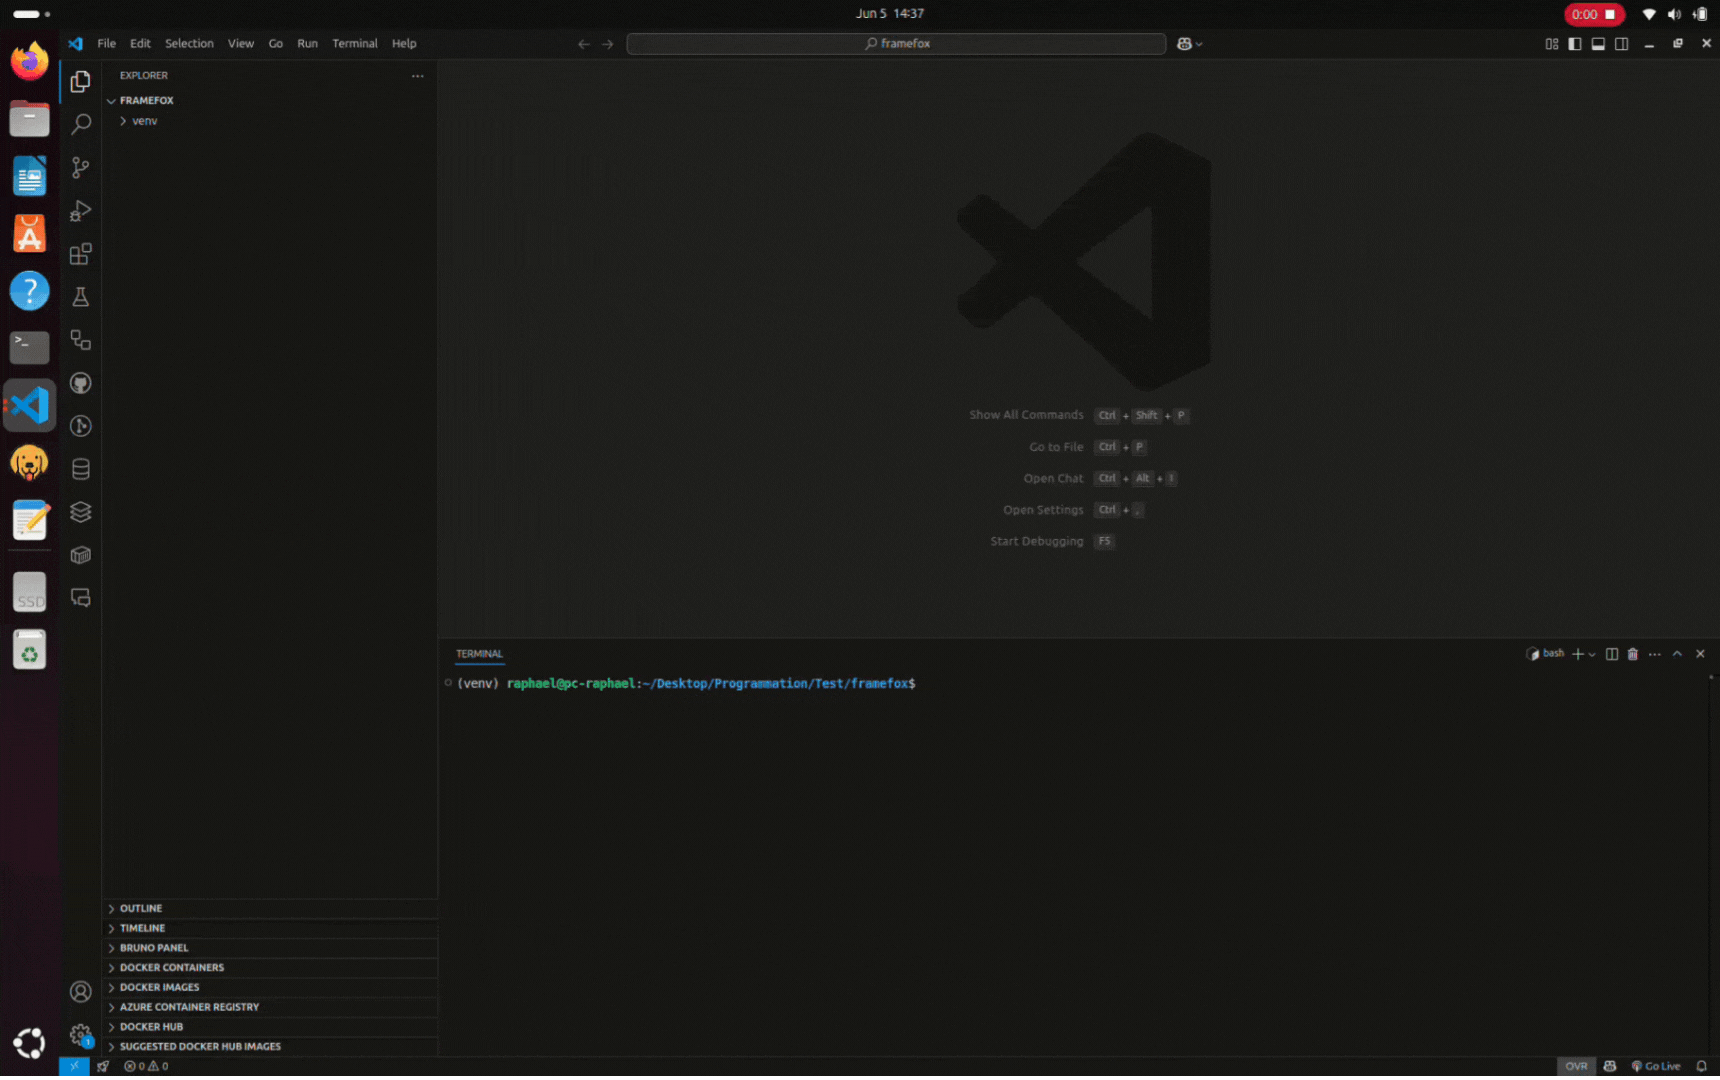Open the chat bubbles icon in activity bar
This screenshot has width=1720, height=1080.
[81, 598]
